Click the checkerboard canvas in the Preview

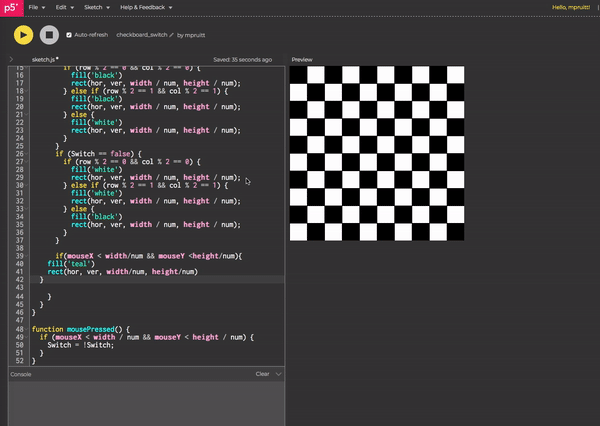click(377, 153)
